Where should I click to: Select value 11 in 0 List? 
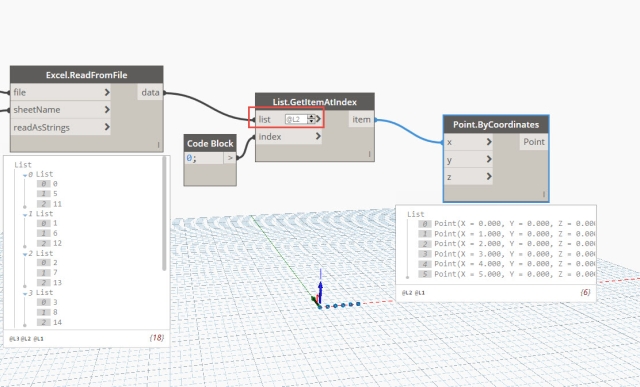tap(57, 204)
